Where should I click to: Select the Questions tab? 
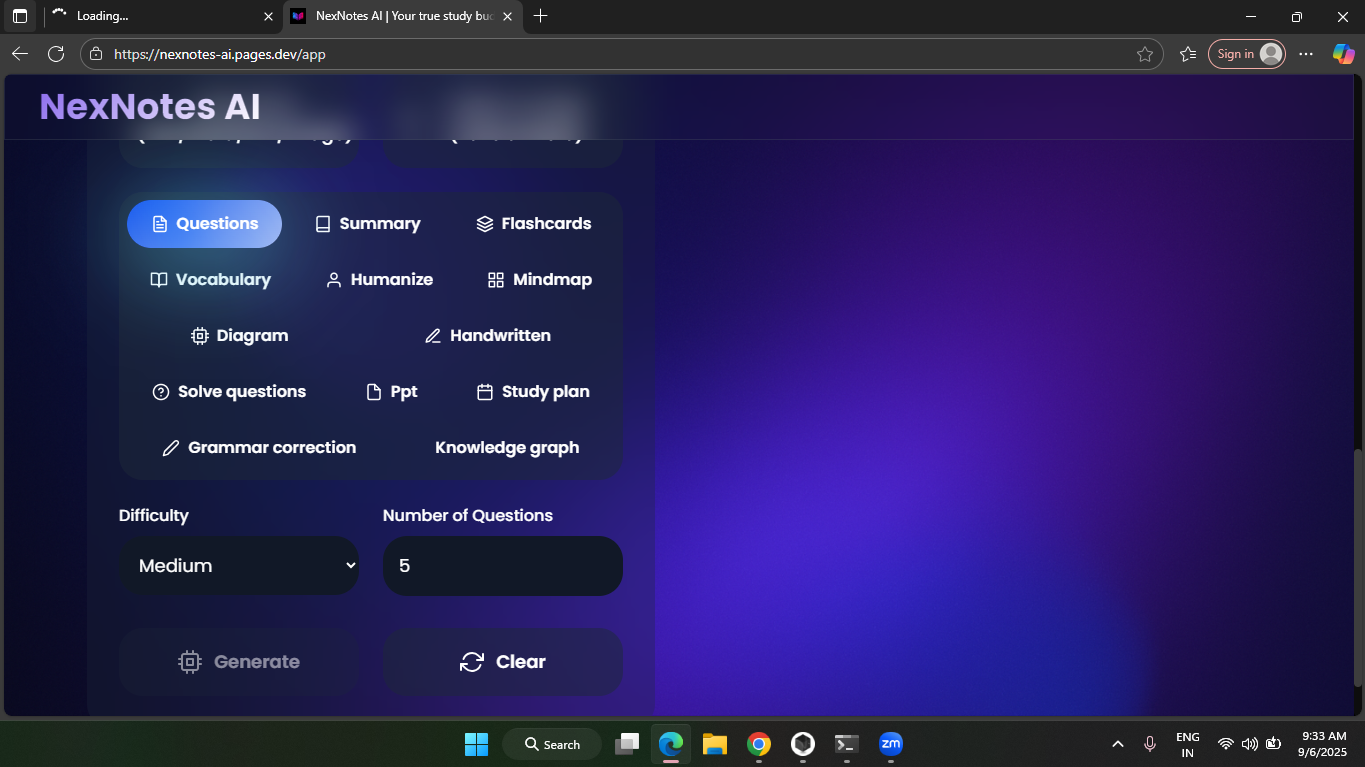coord(204,224)
